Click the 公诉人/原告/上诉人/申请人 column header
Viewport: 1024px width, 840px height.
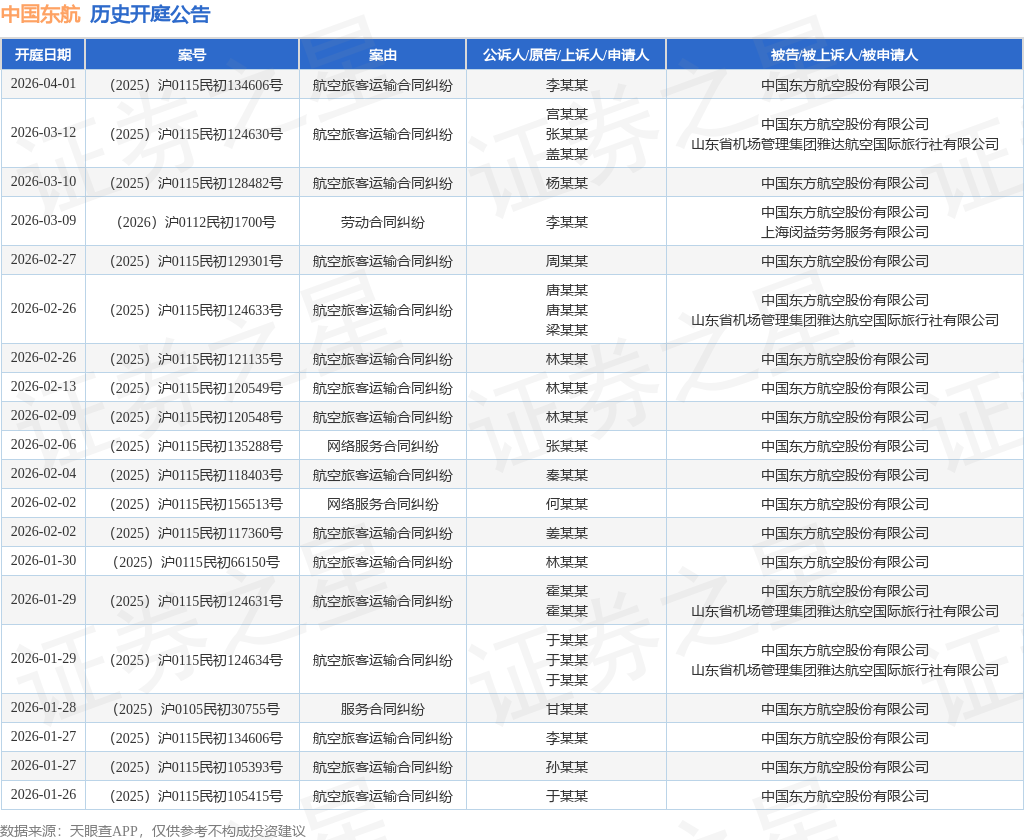coord(566,55)
